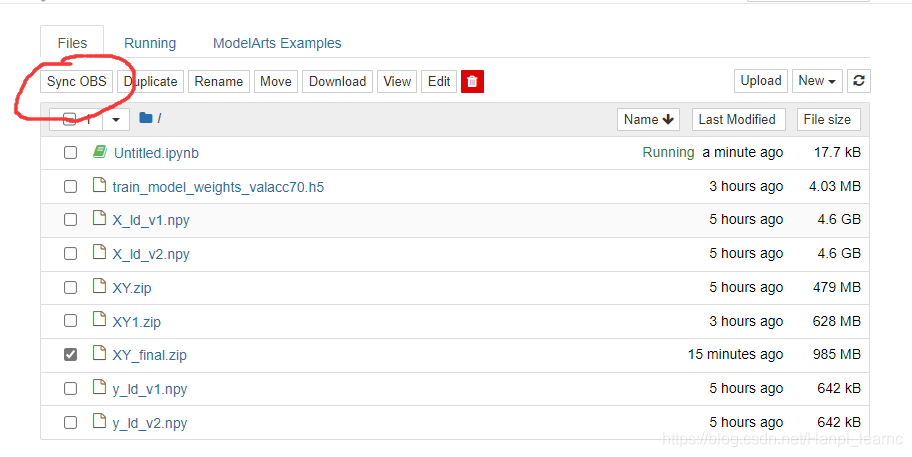Screen dimensions: 912x457
Task: Open the New dropdown menu
Action: [x=817, y=81]
